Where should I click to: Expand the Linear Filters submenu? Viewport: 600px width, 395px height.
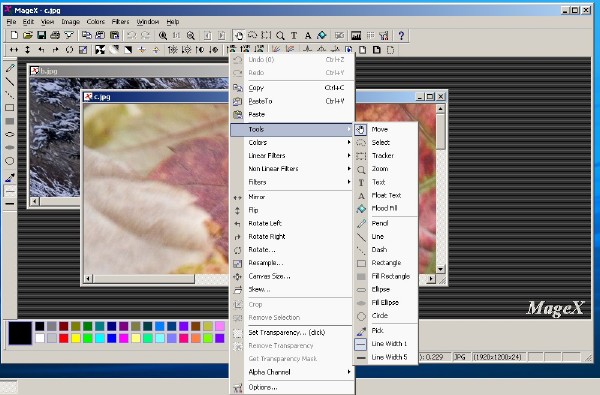292,155
